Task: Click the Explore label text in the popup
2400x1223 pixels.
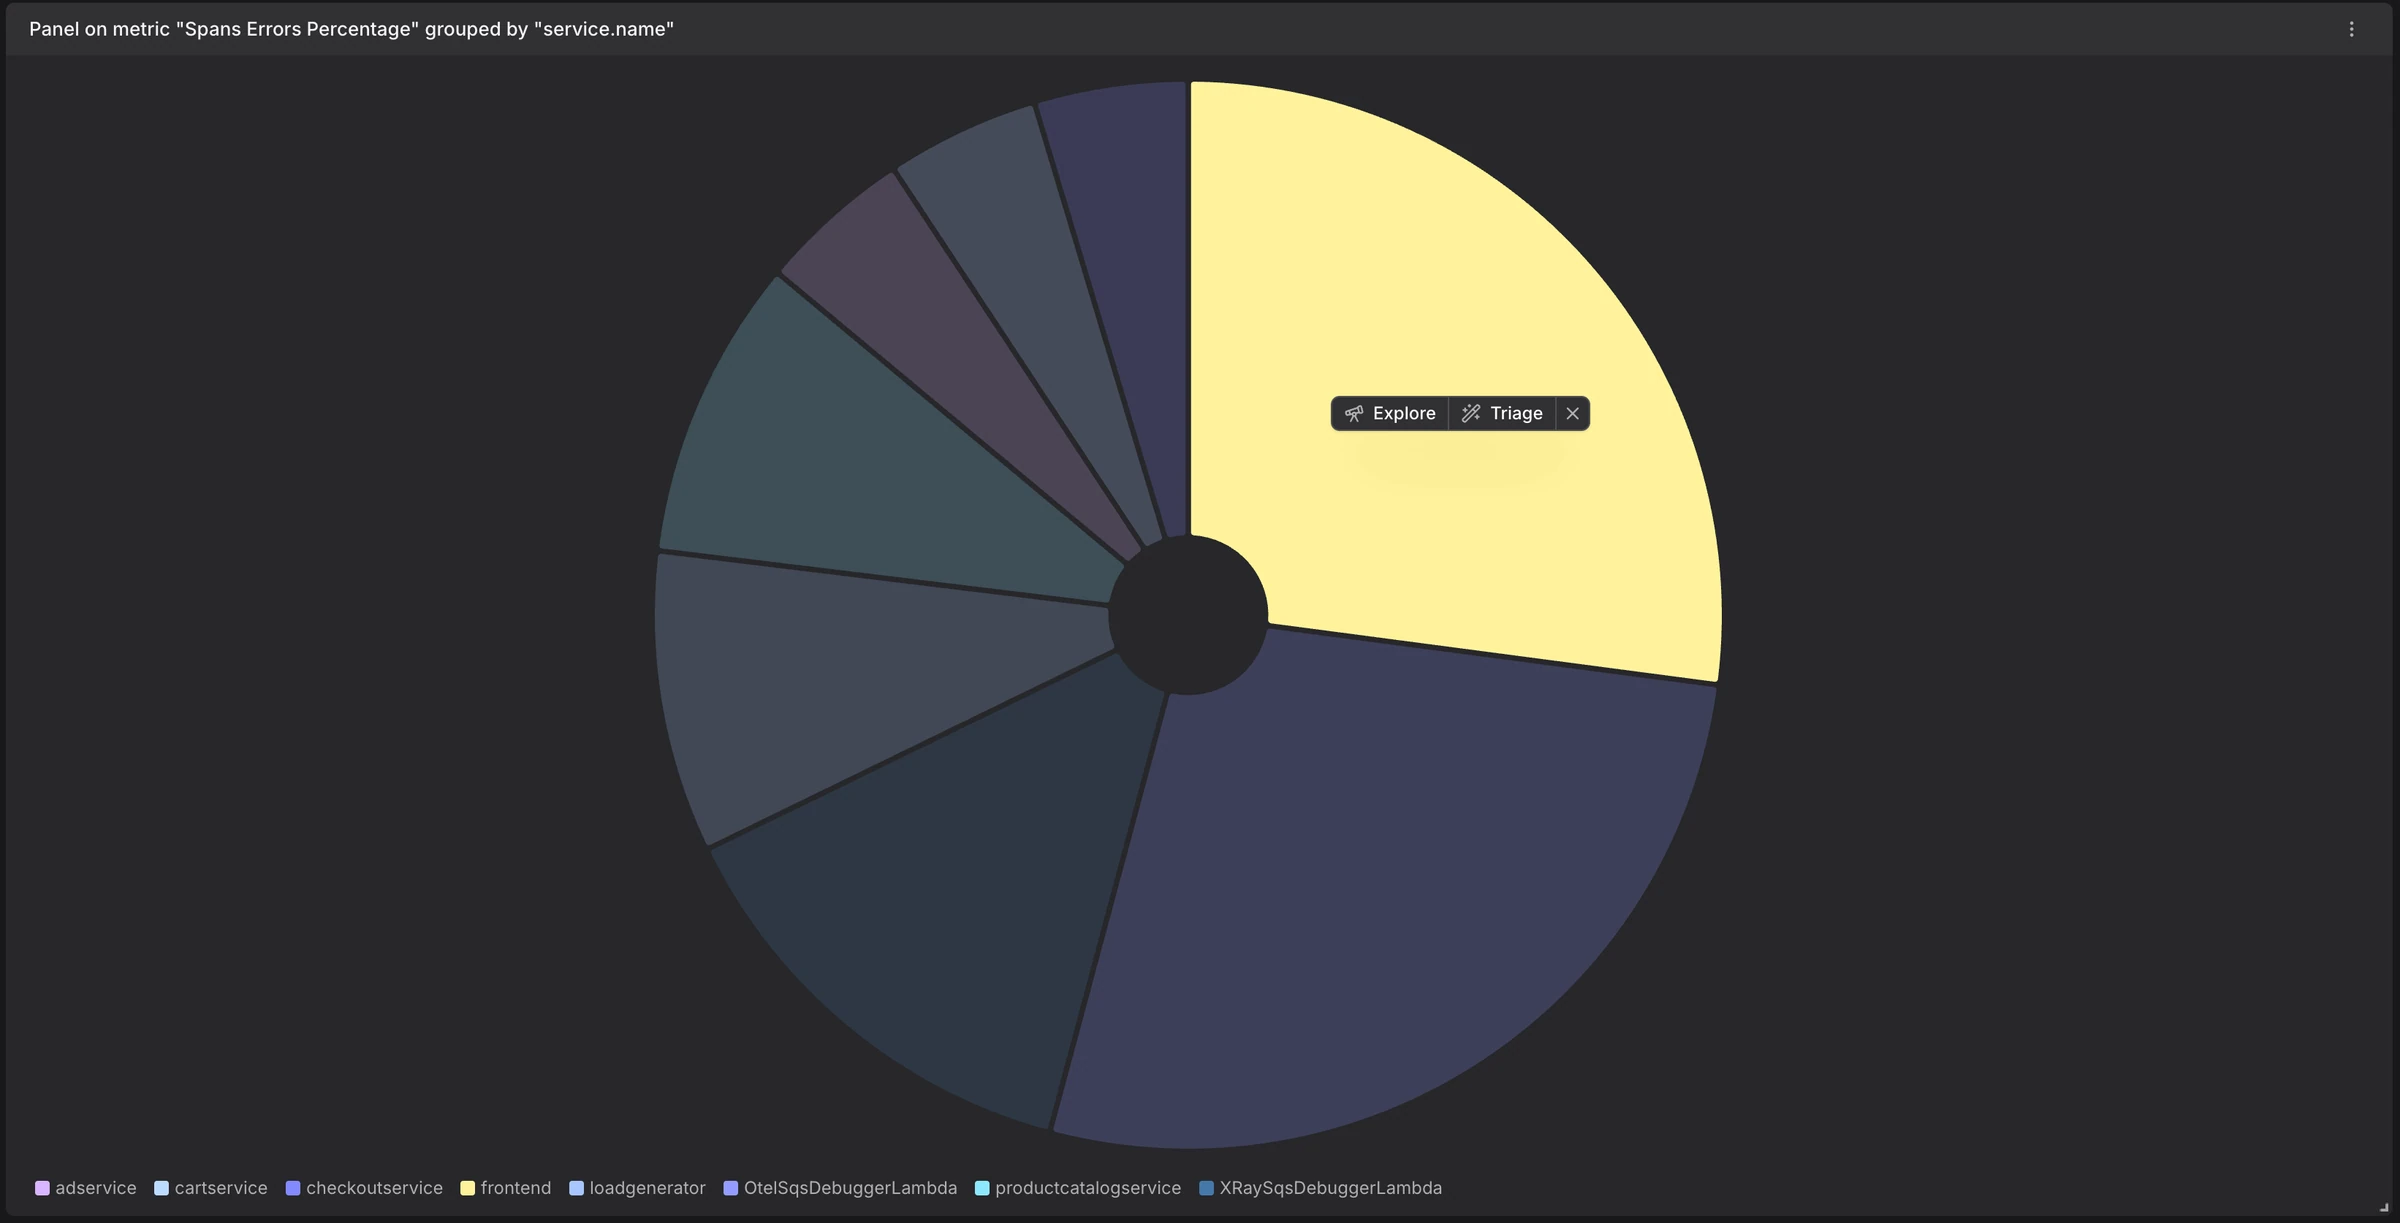Action: [x=1404, y=414]
